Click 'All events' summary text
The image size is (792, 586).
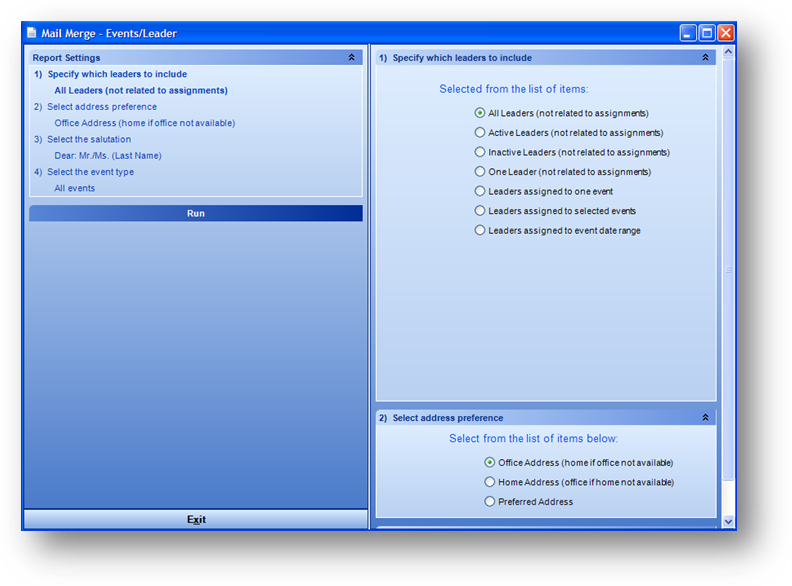(x=75, y=188)
